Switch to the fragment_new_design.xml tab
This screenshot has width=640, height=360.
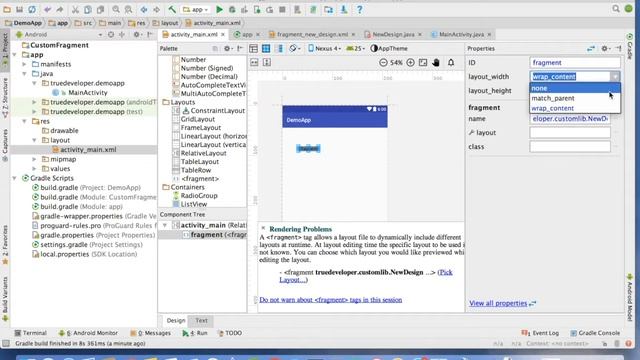[312, 35]
